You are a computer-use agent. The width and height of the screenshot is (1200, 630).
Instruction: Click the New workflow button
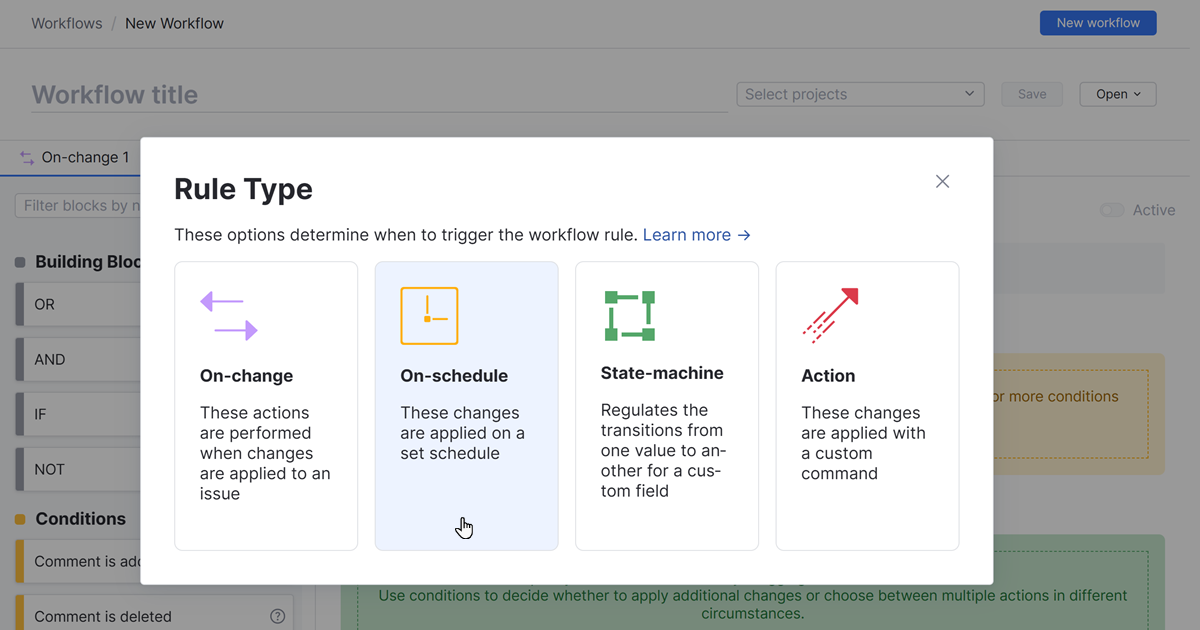pos(1097,22)
